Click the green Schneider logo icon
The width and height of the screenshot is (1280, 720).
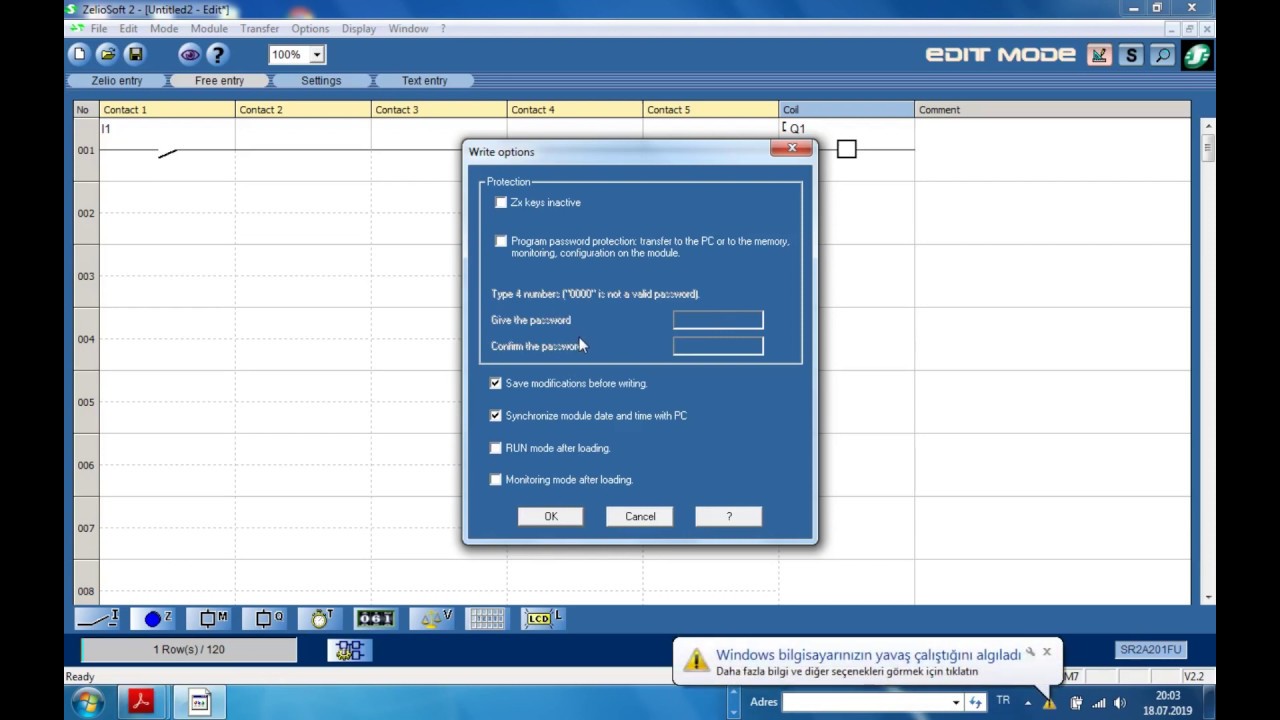(x=1196, y=55)
